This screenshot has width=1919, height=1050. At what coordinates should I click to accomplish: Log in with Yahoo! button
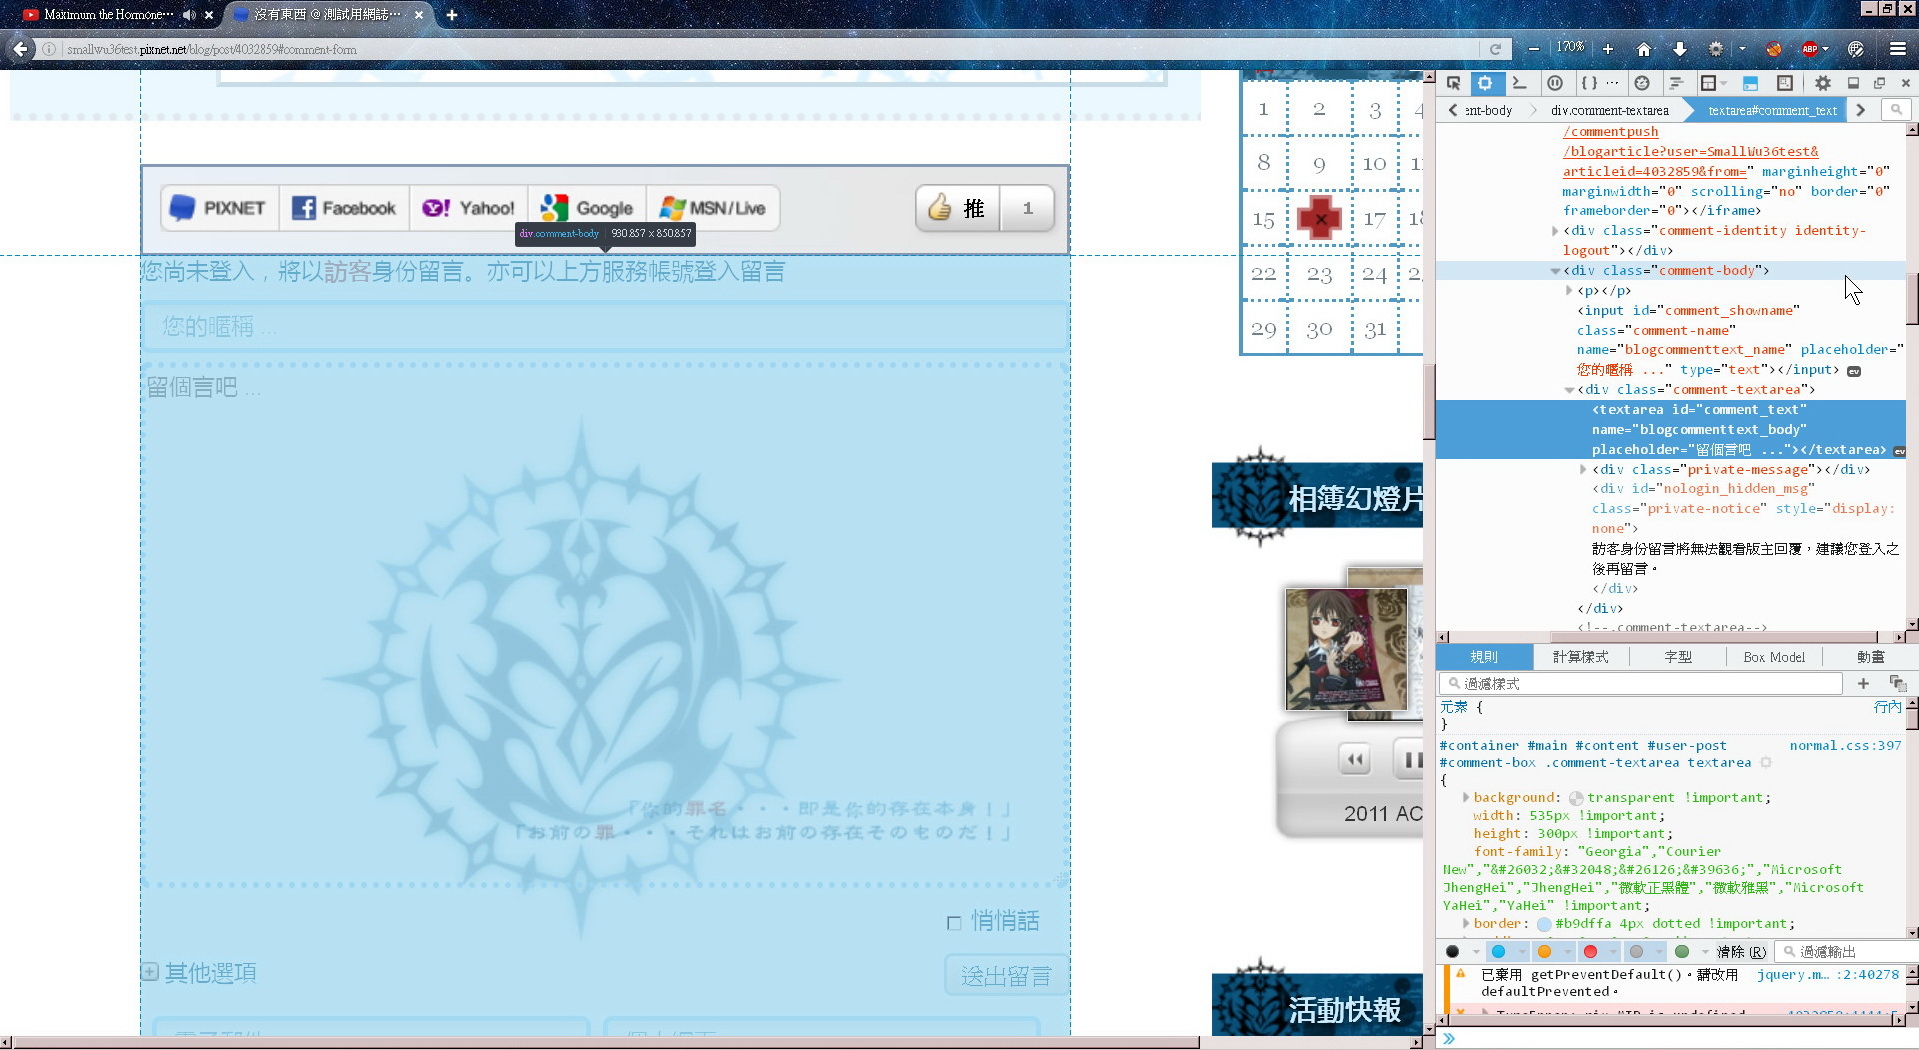click(468, 208)
